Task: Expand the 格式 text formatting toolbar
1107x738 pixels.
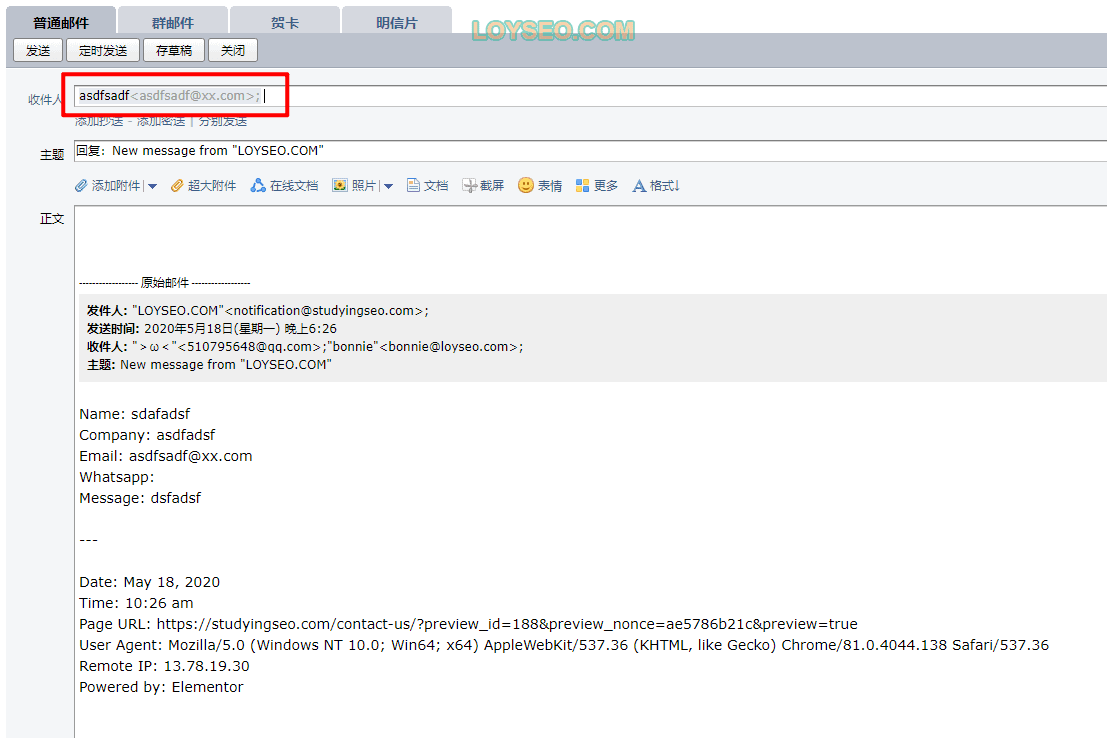Action: coord(640,186)
